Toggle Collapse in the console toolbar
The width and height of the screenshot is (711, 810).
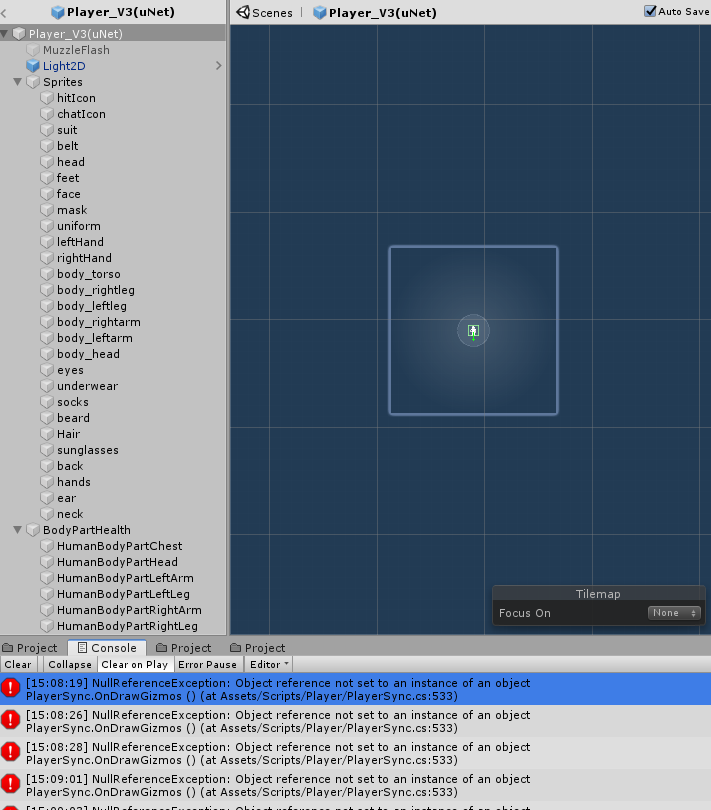click(x=70, y=665)
